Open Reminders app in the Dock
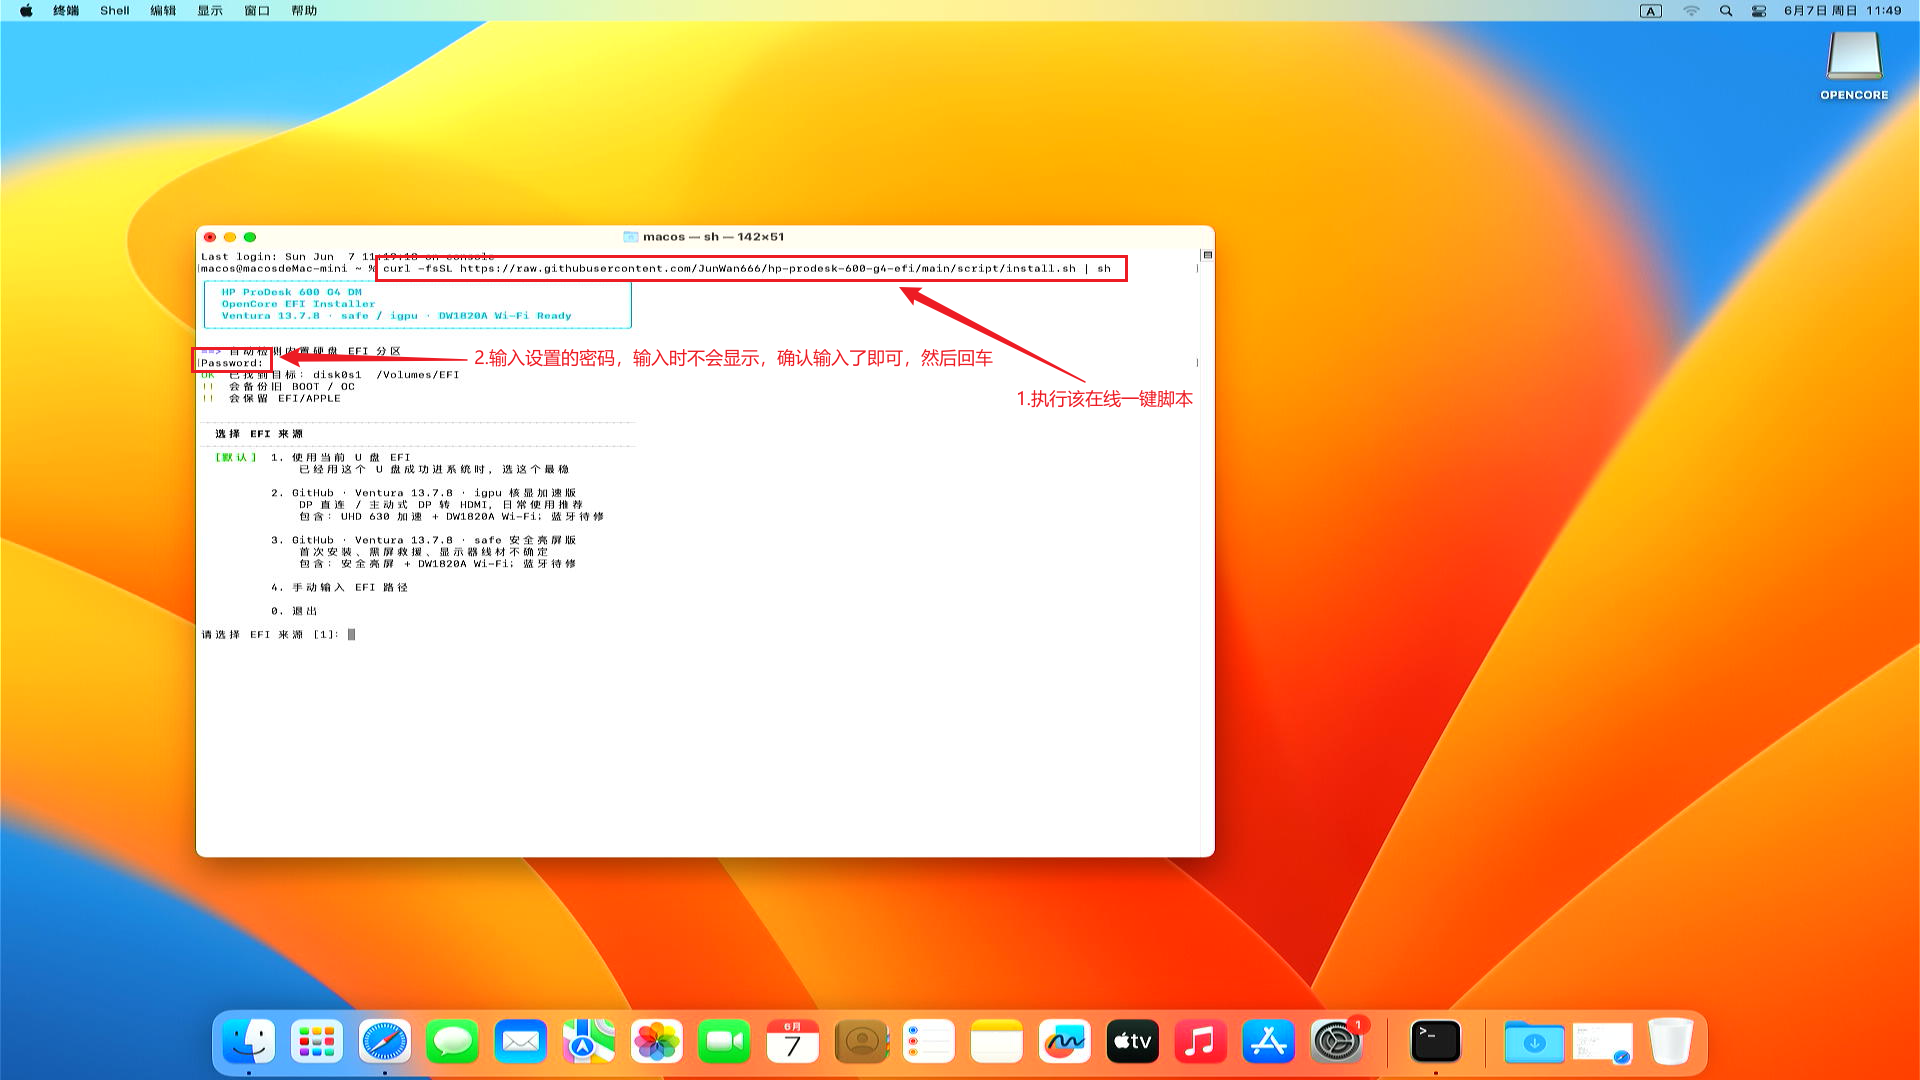The width and height of the screenshot is (1920, 1080). [x=928, y=1042]
